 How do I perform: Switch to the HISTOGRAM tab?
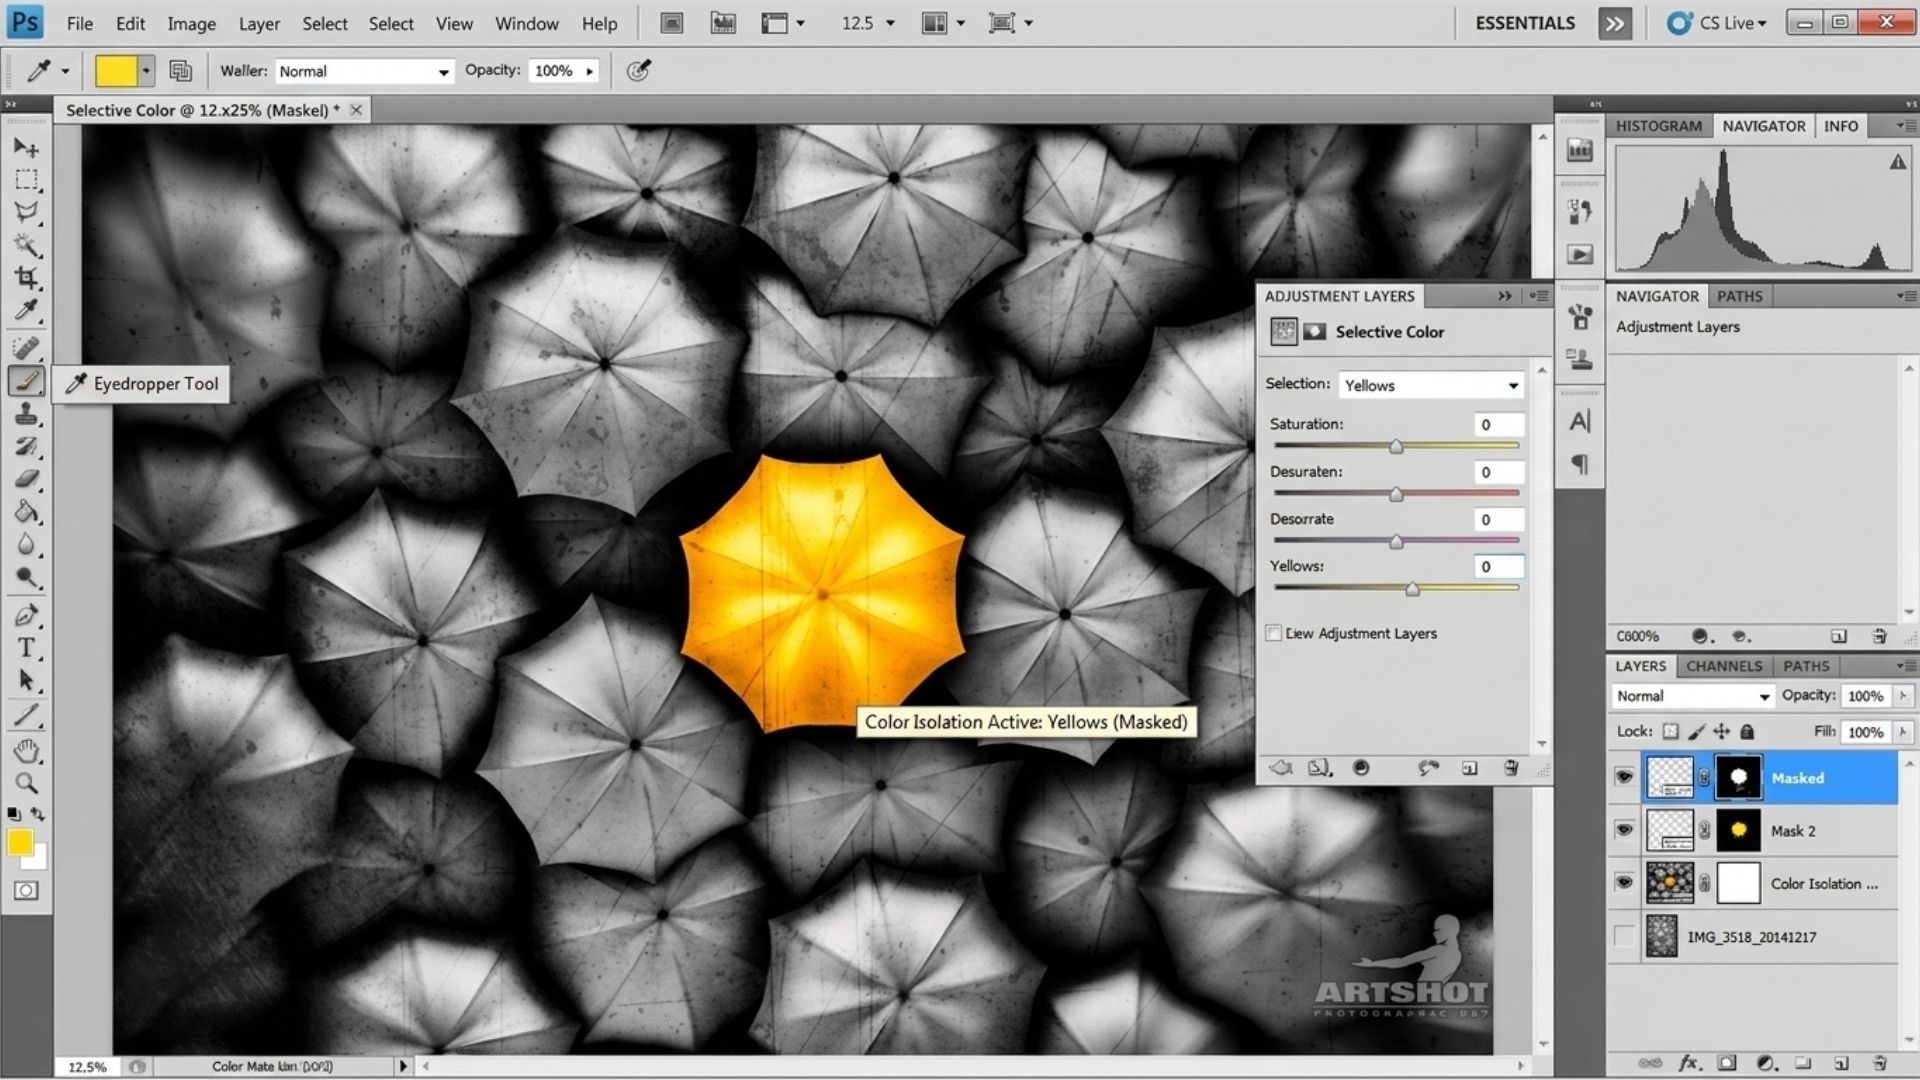(1658, 126)
